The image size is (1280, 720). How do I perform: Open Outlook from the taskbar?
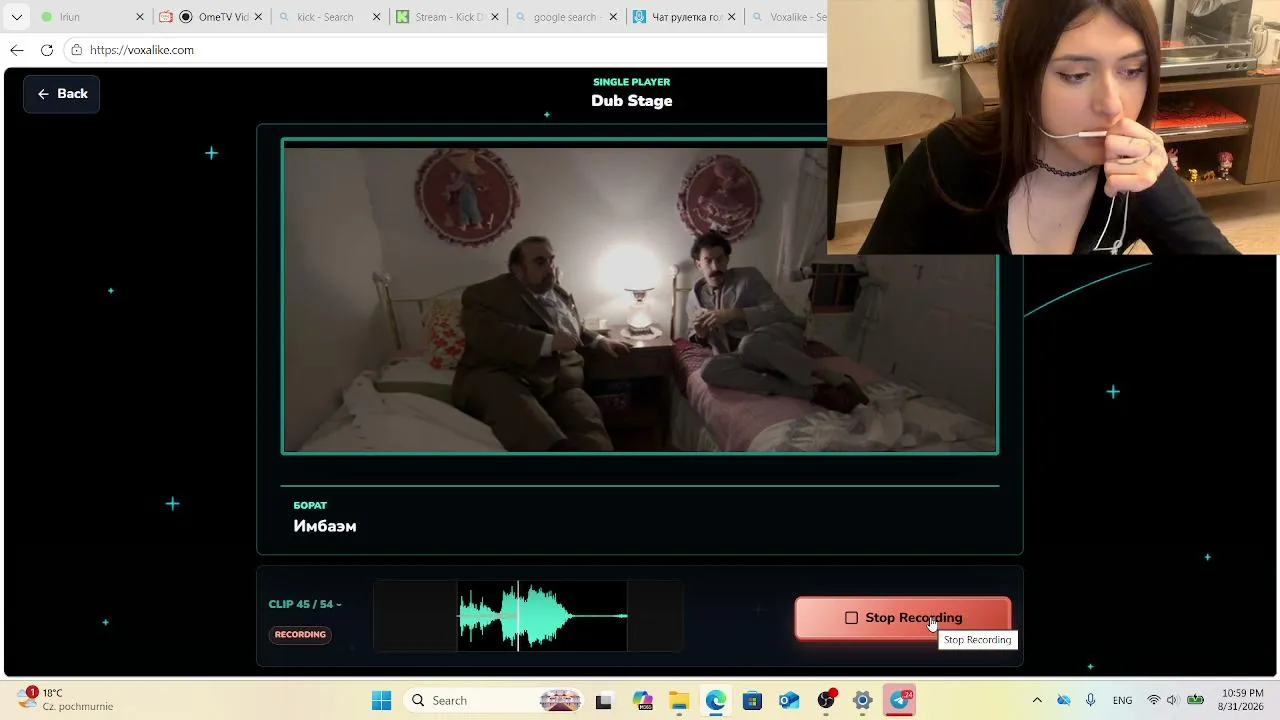tap(789, 700)
